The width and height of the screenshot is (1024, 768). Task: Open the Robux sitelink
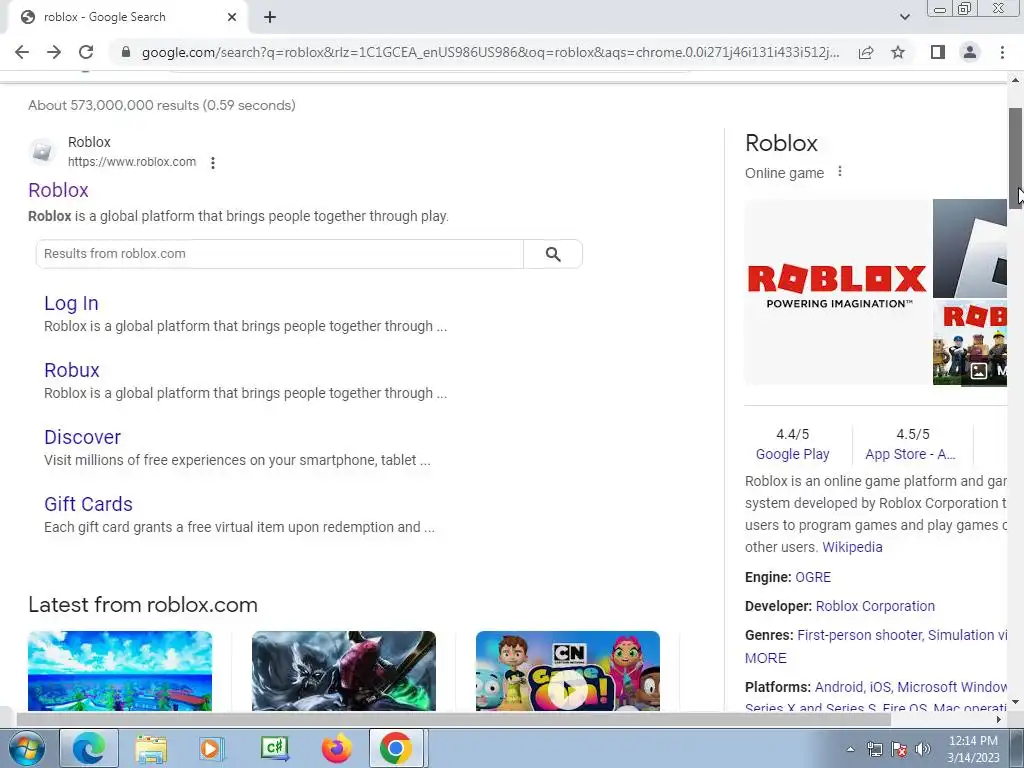tap(72, 370)
